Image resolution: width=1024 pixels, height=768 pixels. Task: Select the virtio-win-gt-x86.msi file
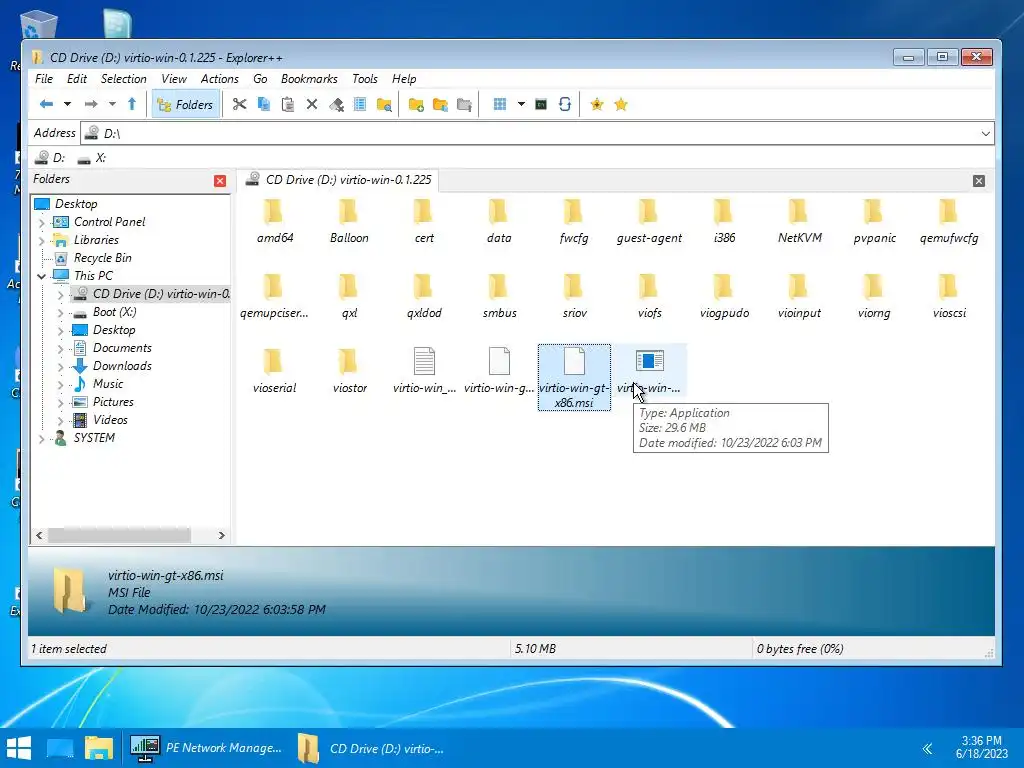tap(574, 377)
